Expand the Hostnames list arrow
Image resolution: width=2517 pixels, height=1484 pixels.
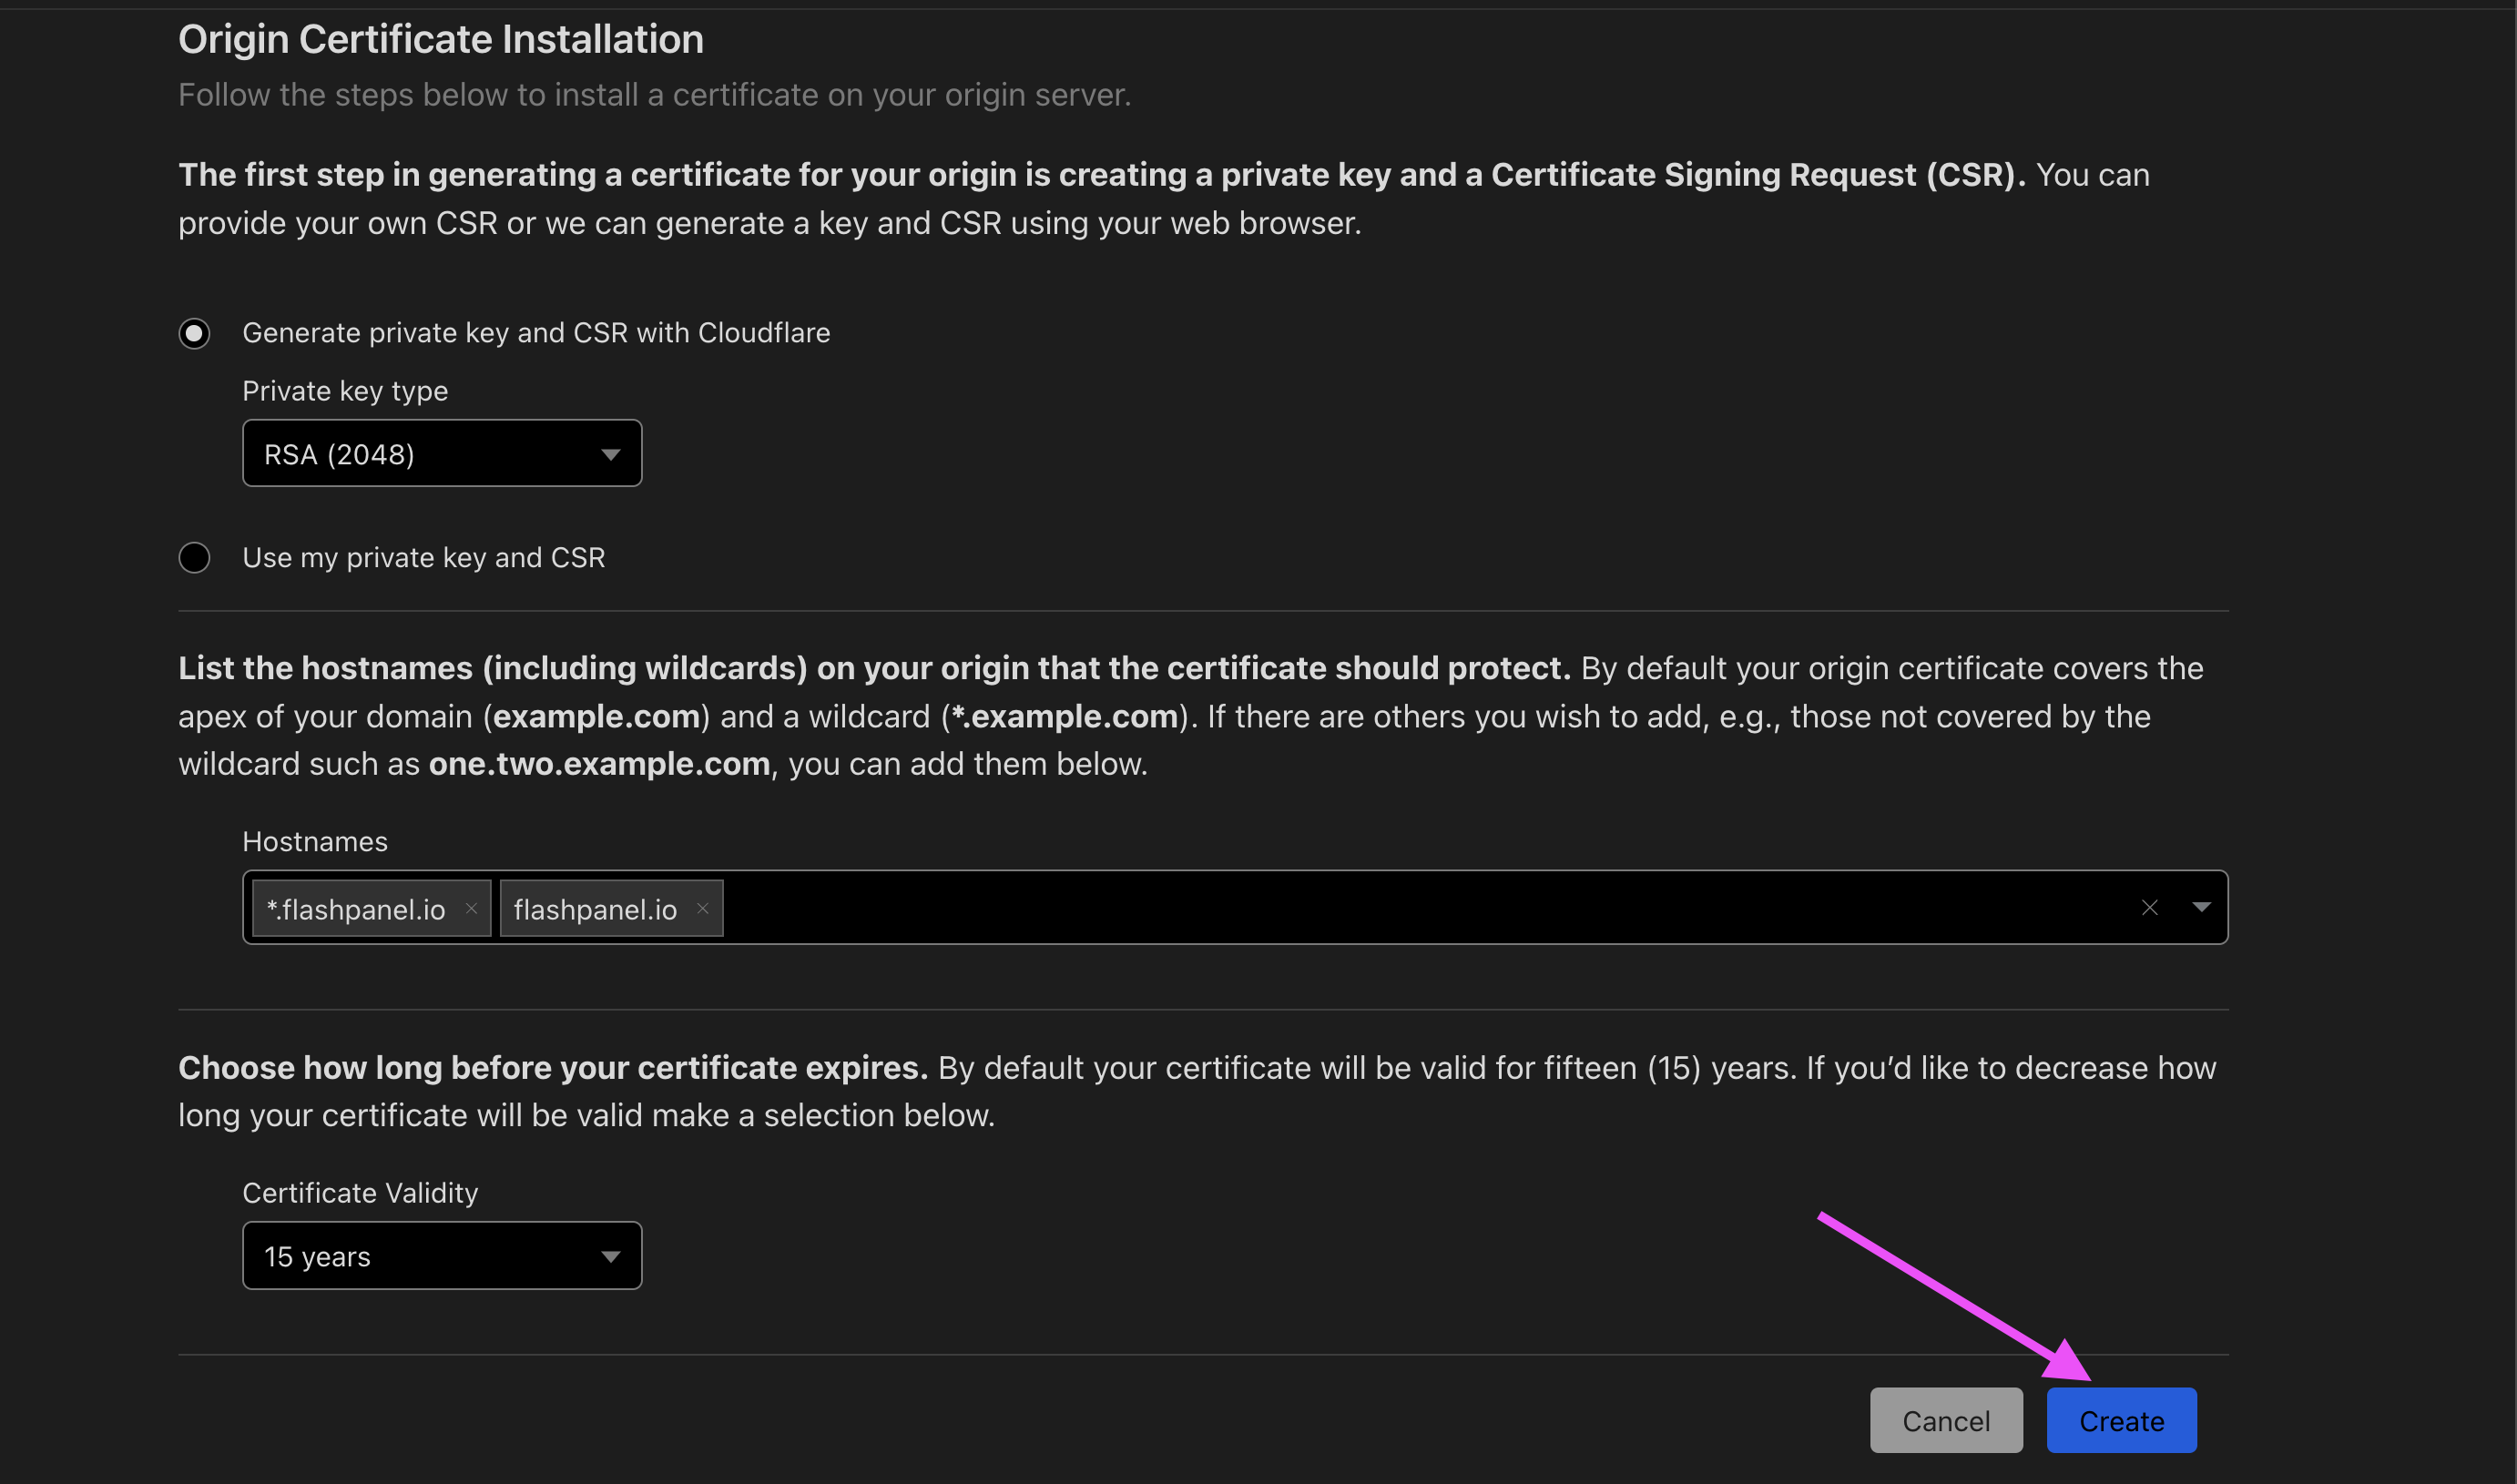(x=2201, y=908)
